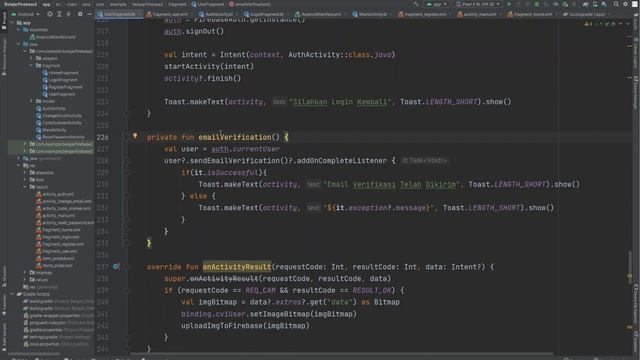The image size is (640, 360).
Task: Click Collapse All icon in project panel
Action: (69, 14)
